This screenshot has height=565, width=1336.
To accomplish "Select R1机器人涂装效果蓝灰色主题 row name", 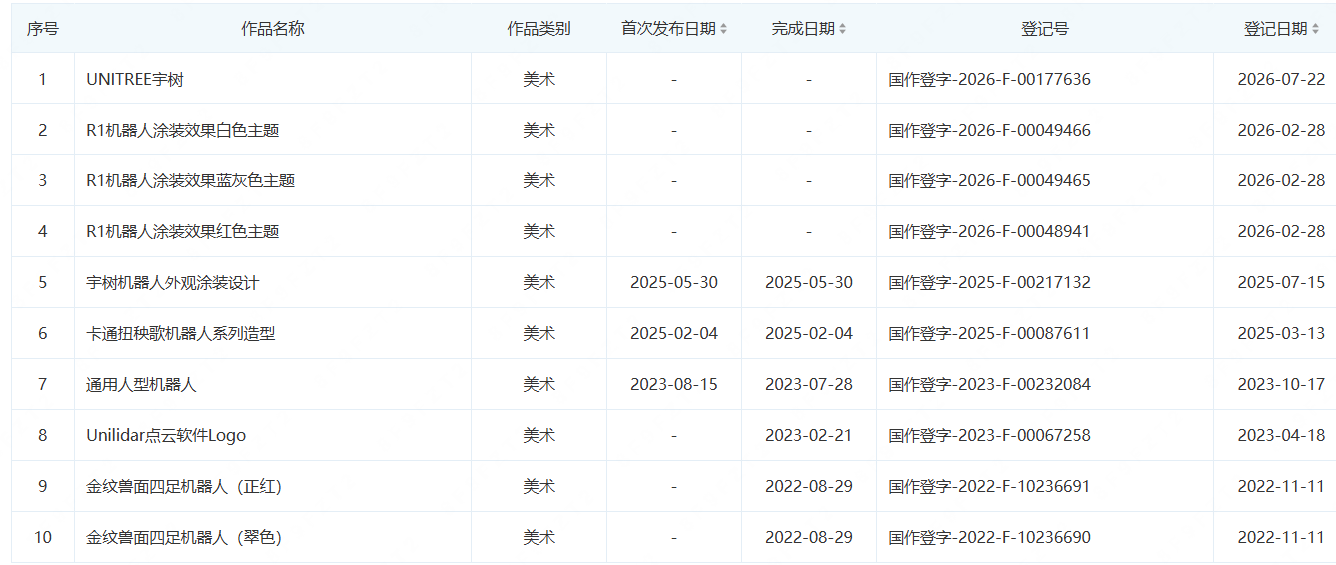I will tap(191, 180).
